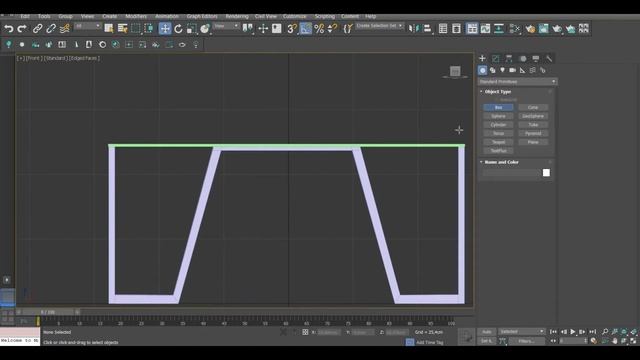Toggle Auto Key animation mode
640x360 pixels.
point(486,332)
